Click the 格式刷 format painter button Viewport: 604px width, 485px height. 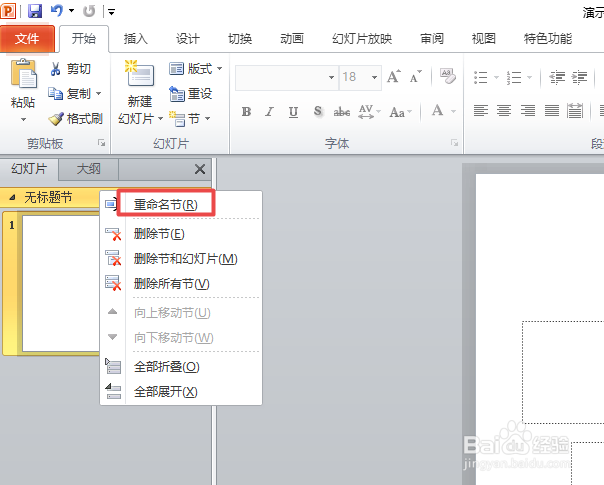76,119
